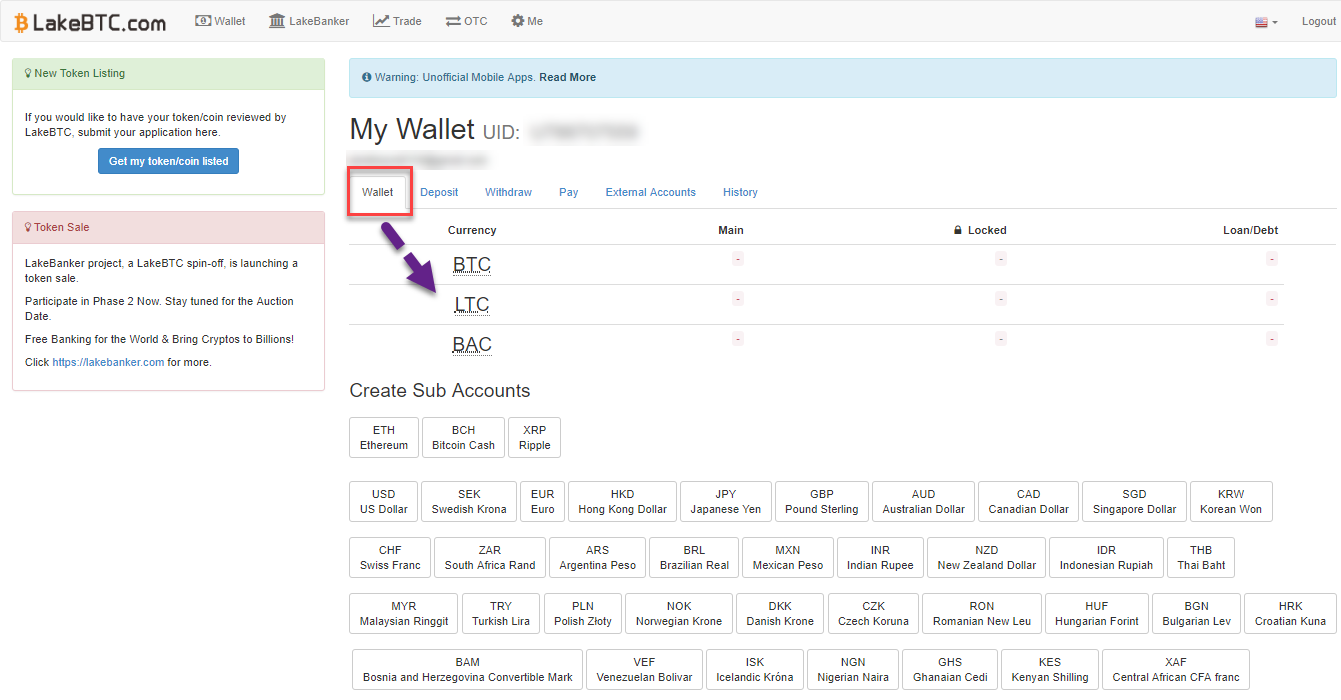Screen dimensions: 1341x700
Task: Create an XAF Central African CFA account
Action: [x=1176, y=670]
